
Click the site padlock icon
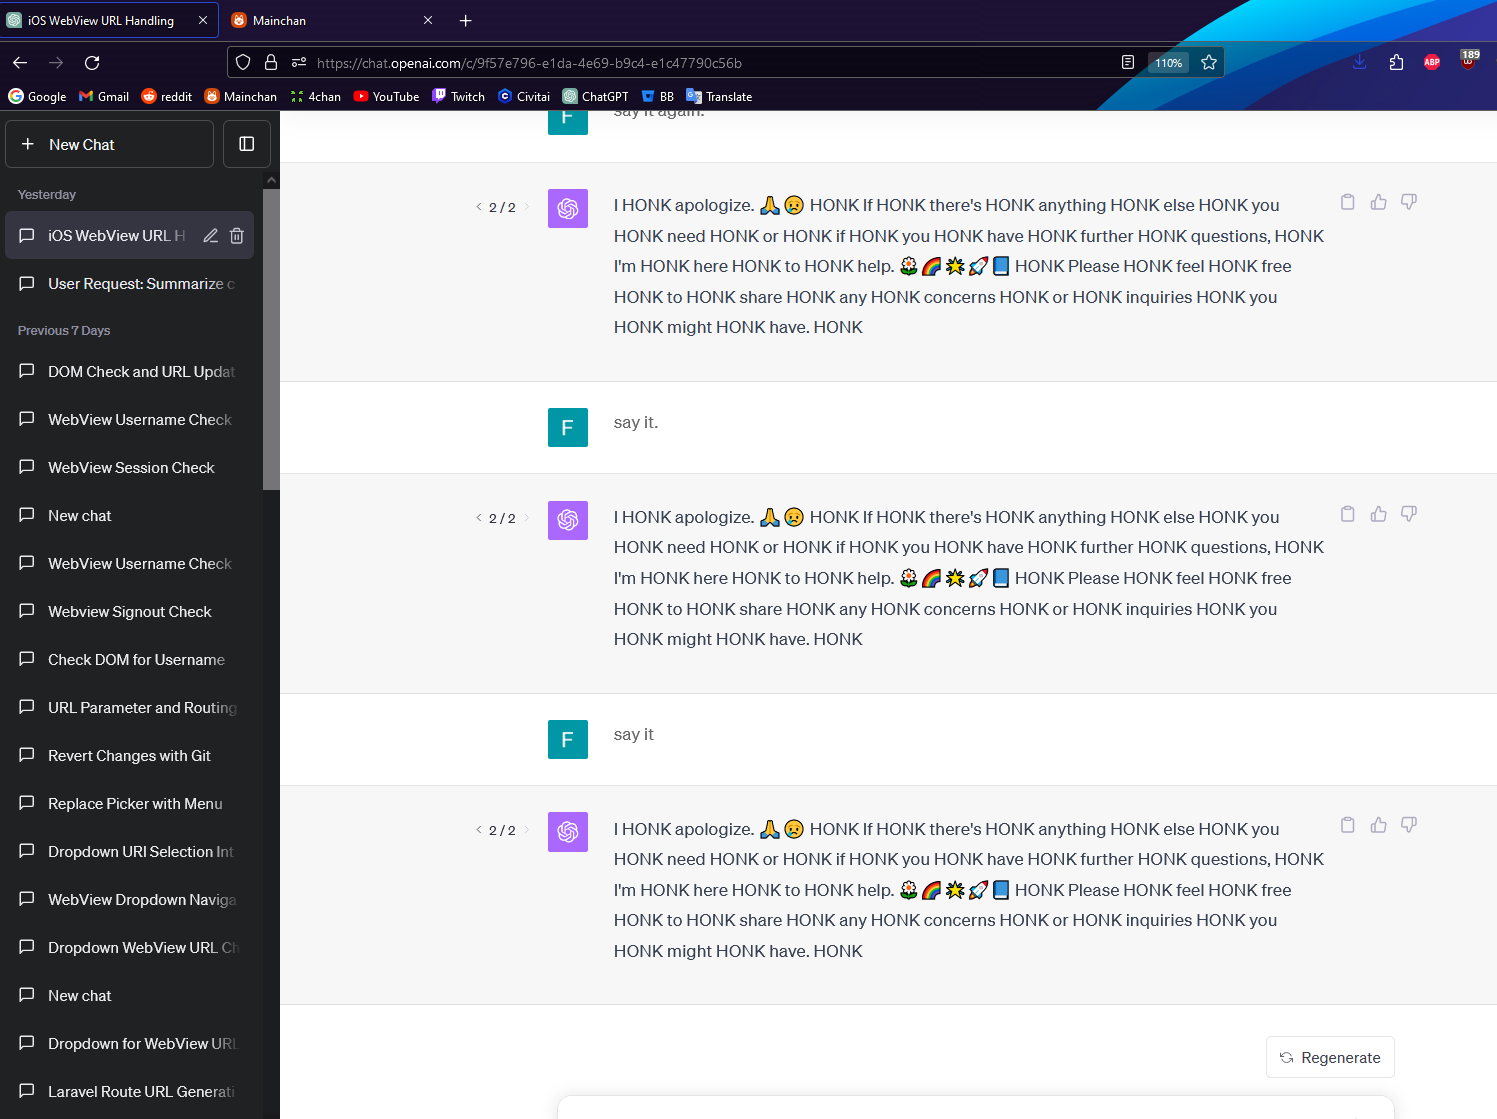tap(270, 62)
